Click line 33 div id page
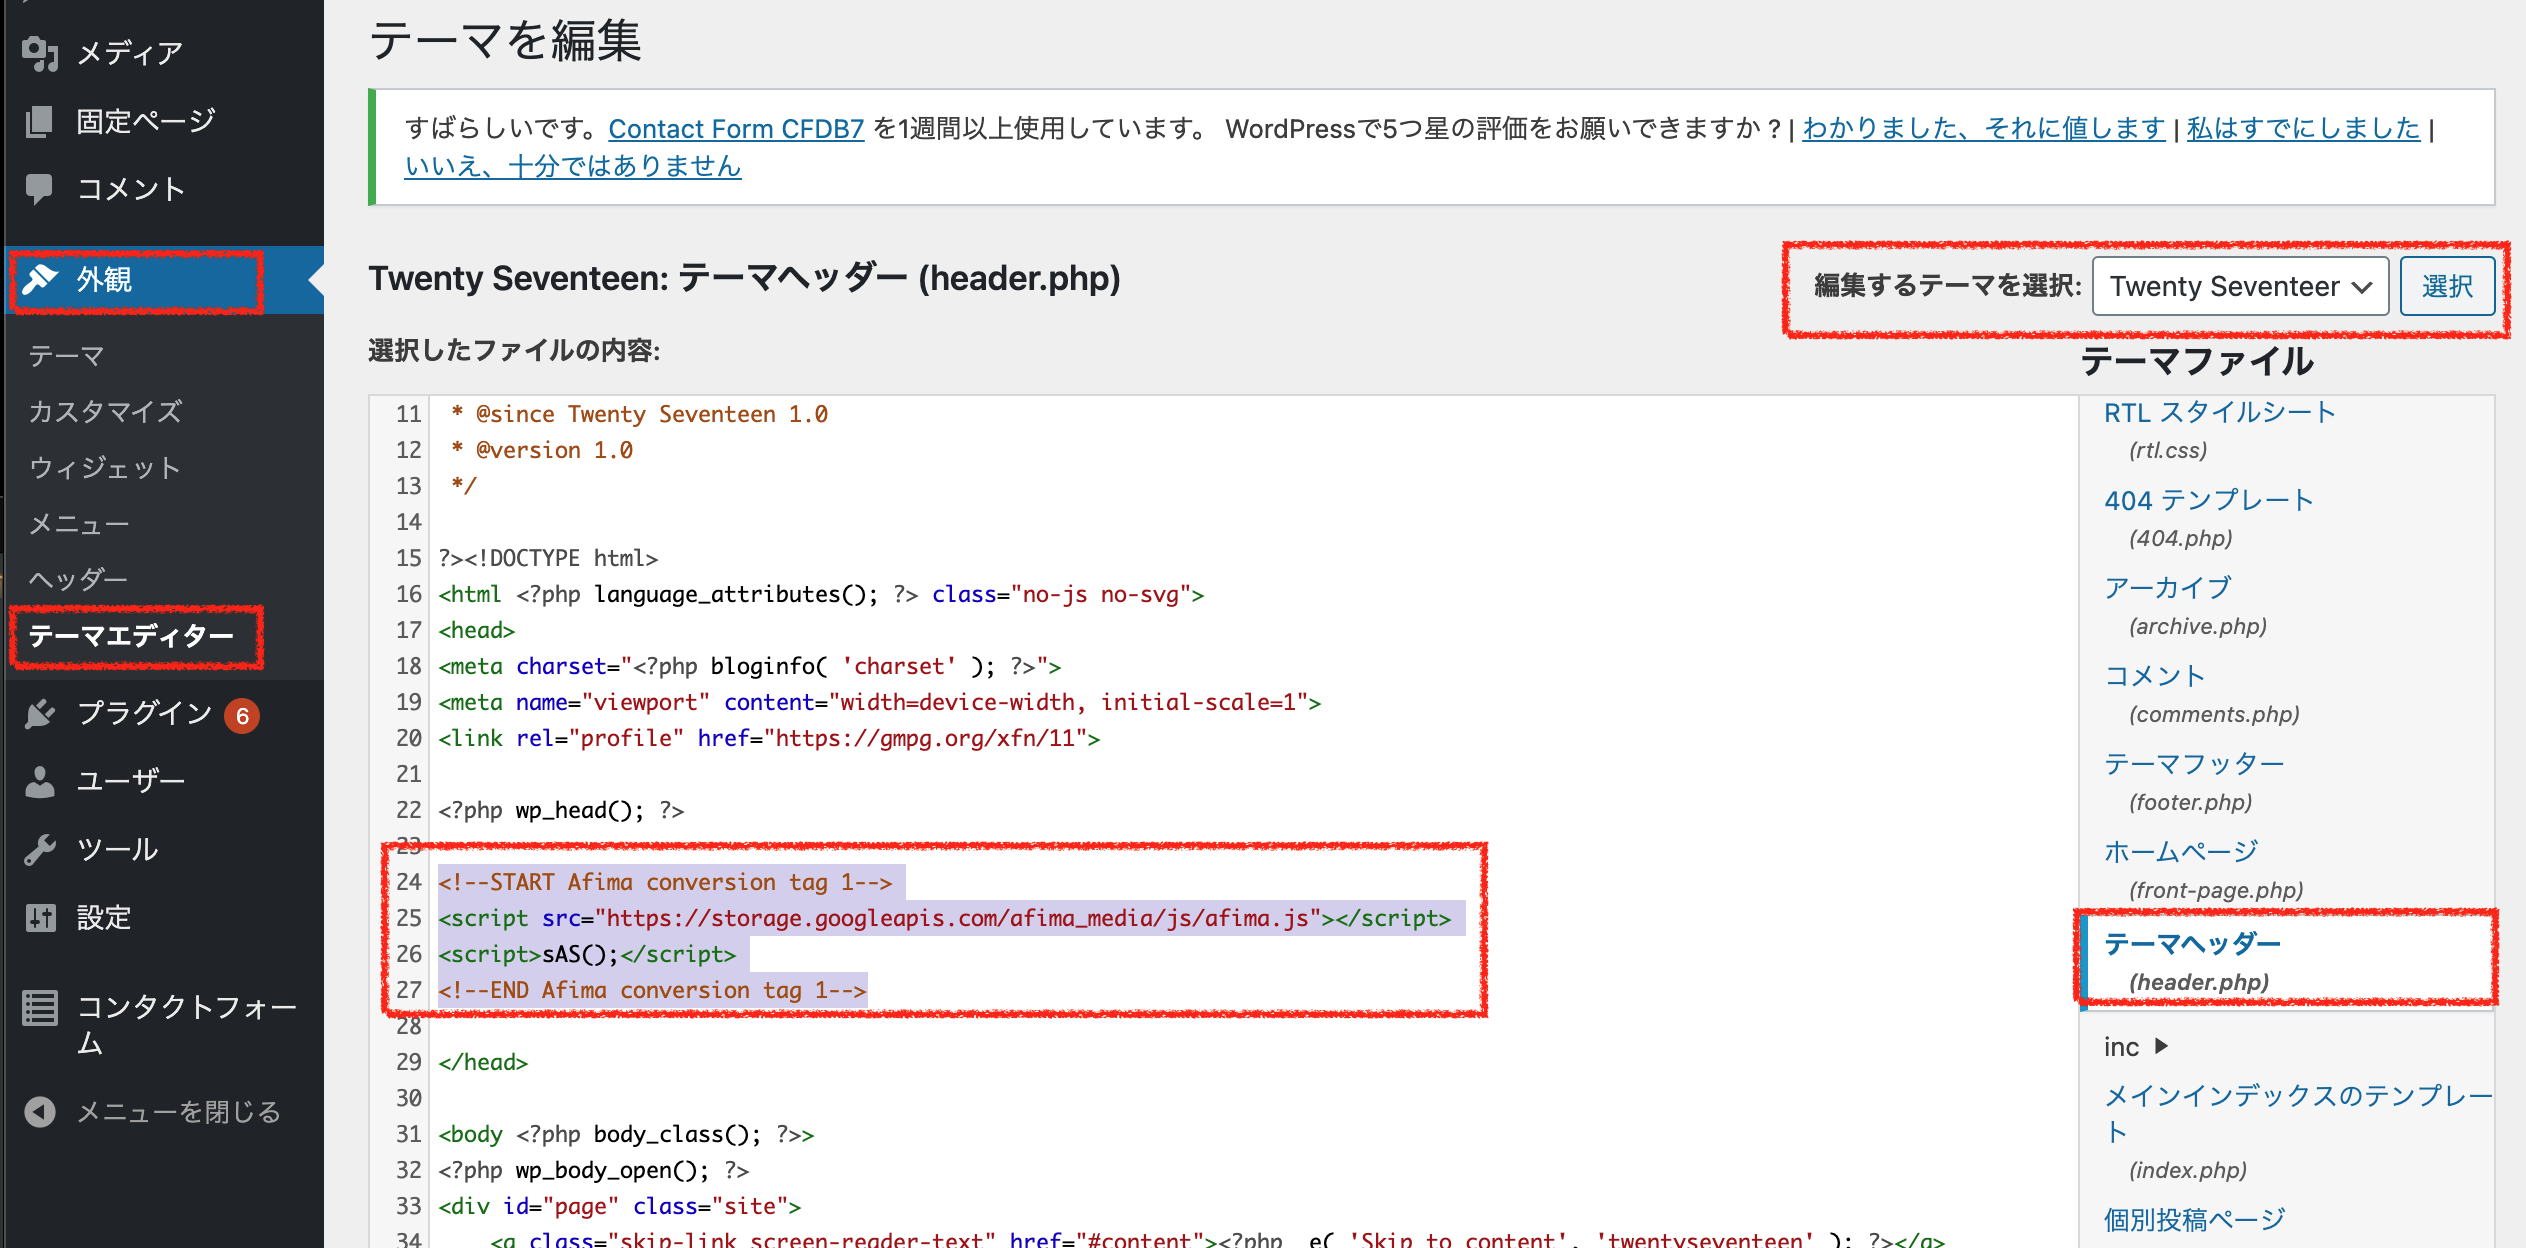Viewport: 2526px width, 1248px height. (x=619, y=1206)
